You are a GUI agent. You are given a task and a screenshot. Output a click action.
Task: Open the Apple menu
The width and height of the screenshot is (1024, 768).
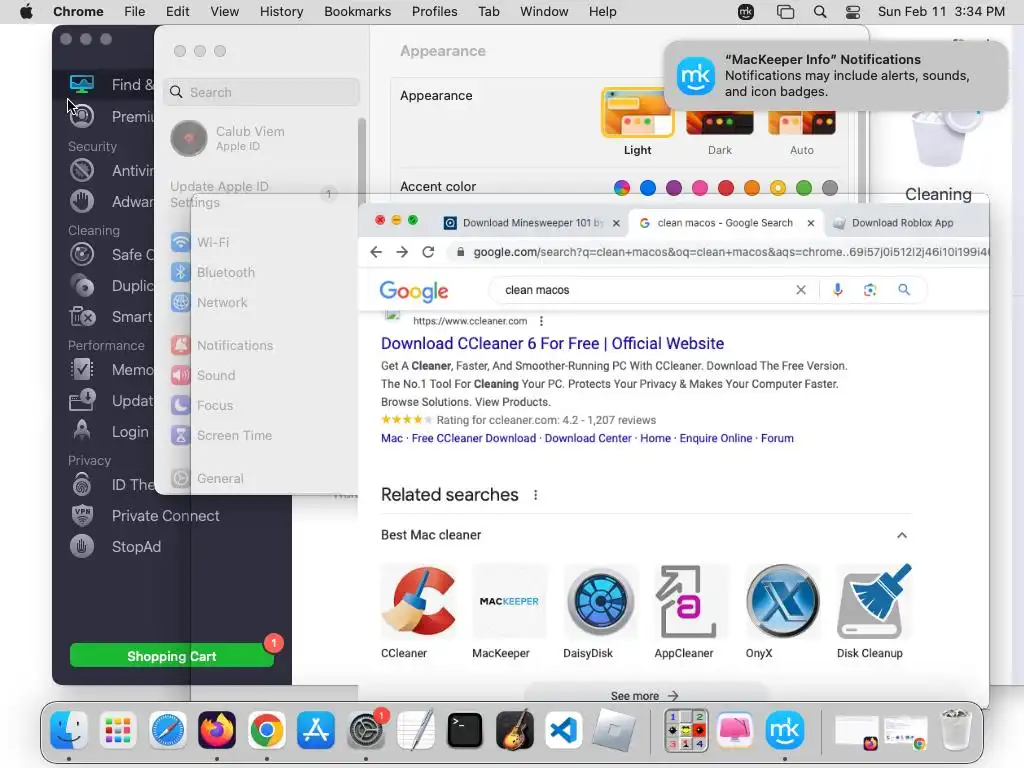[25, 12]
